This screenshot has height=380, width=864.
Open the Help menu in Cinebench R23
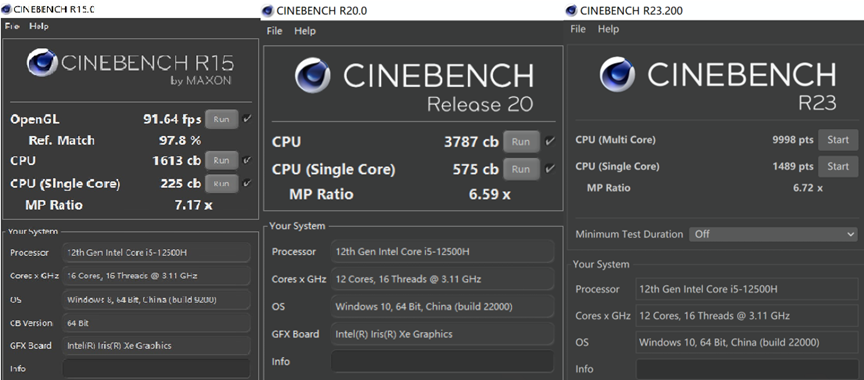[x=608, y=29]
